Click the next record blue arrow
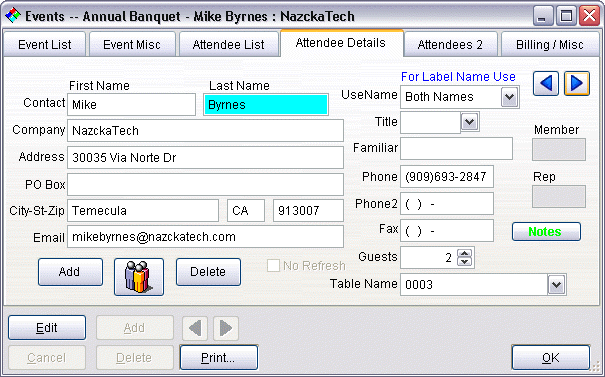605x377 pixels. pos(577,83)
